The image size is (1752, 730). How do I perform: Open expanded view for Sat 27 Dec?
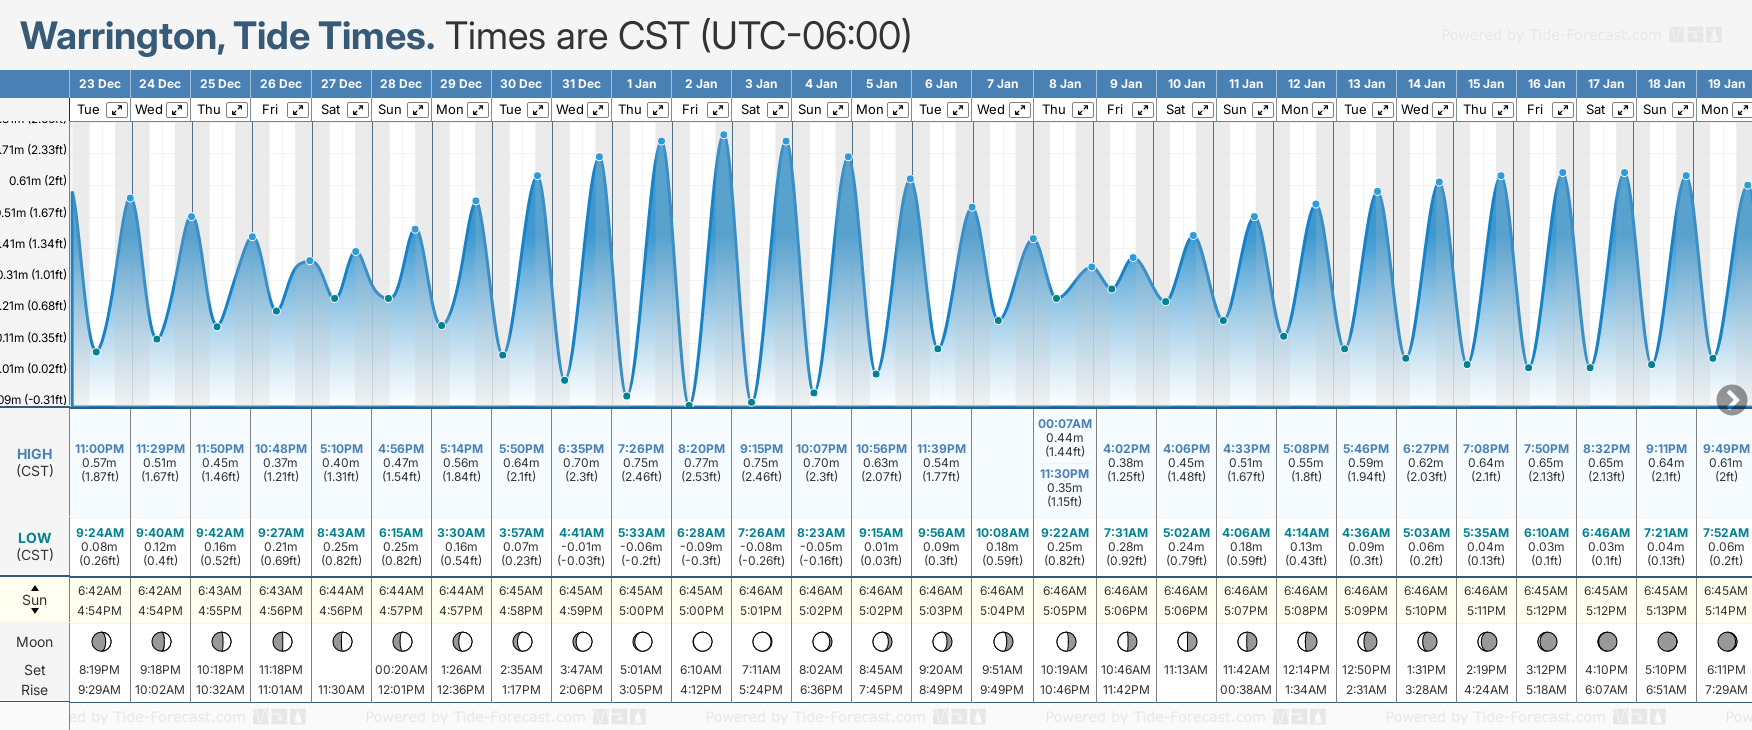pos(357,110)
